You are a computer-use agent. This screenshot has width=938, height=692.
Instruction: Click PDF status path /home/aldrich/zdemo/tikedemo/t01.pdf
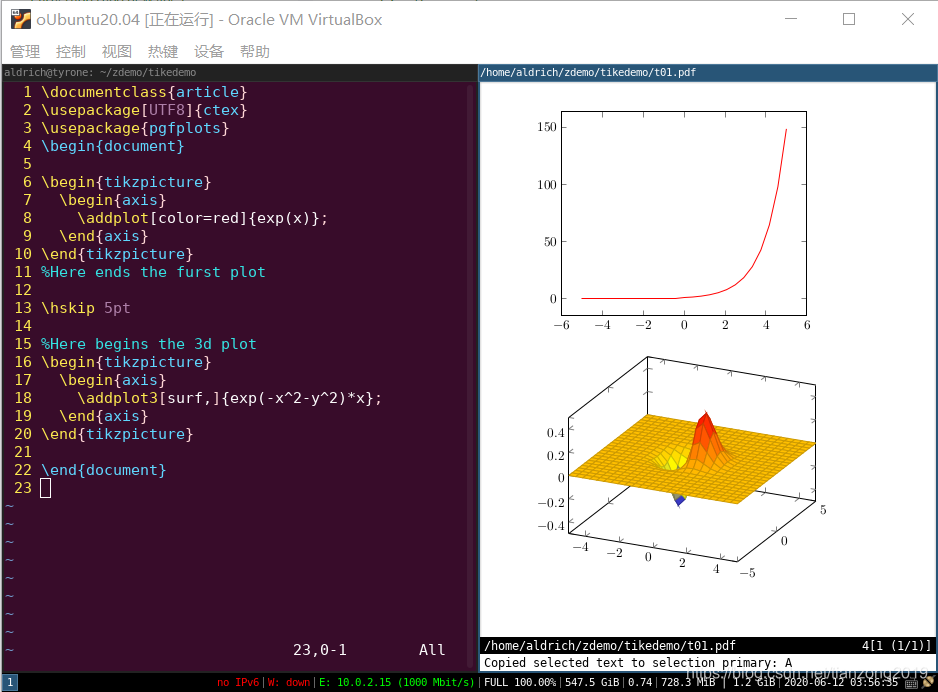(x=610, y=645)
